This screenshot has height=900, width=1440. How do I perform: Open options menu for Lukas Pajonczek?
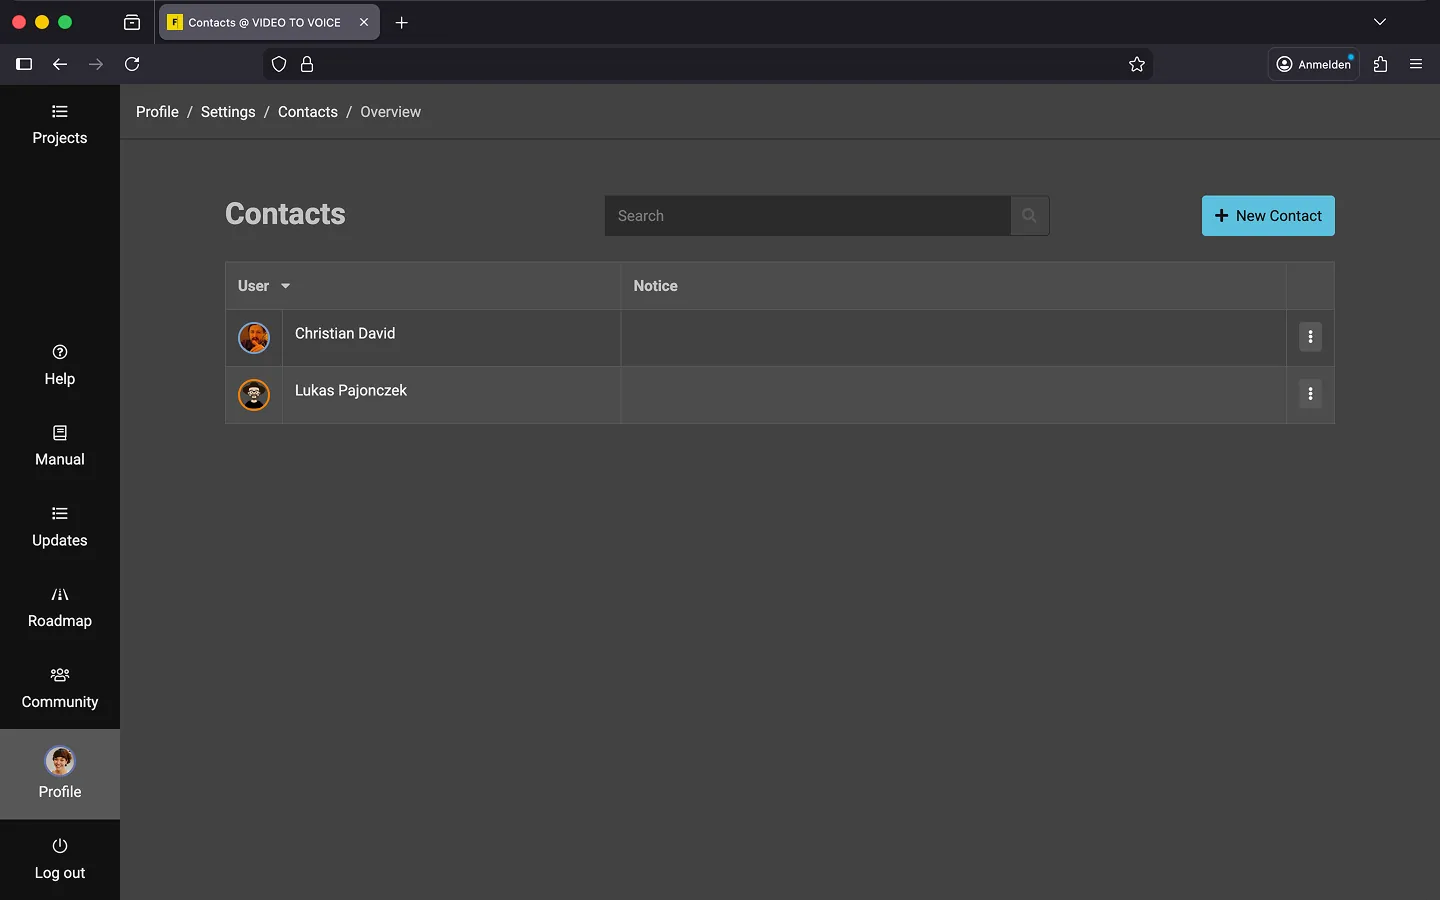pyautogui.click(x=1310, y=394)
